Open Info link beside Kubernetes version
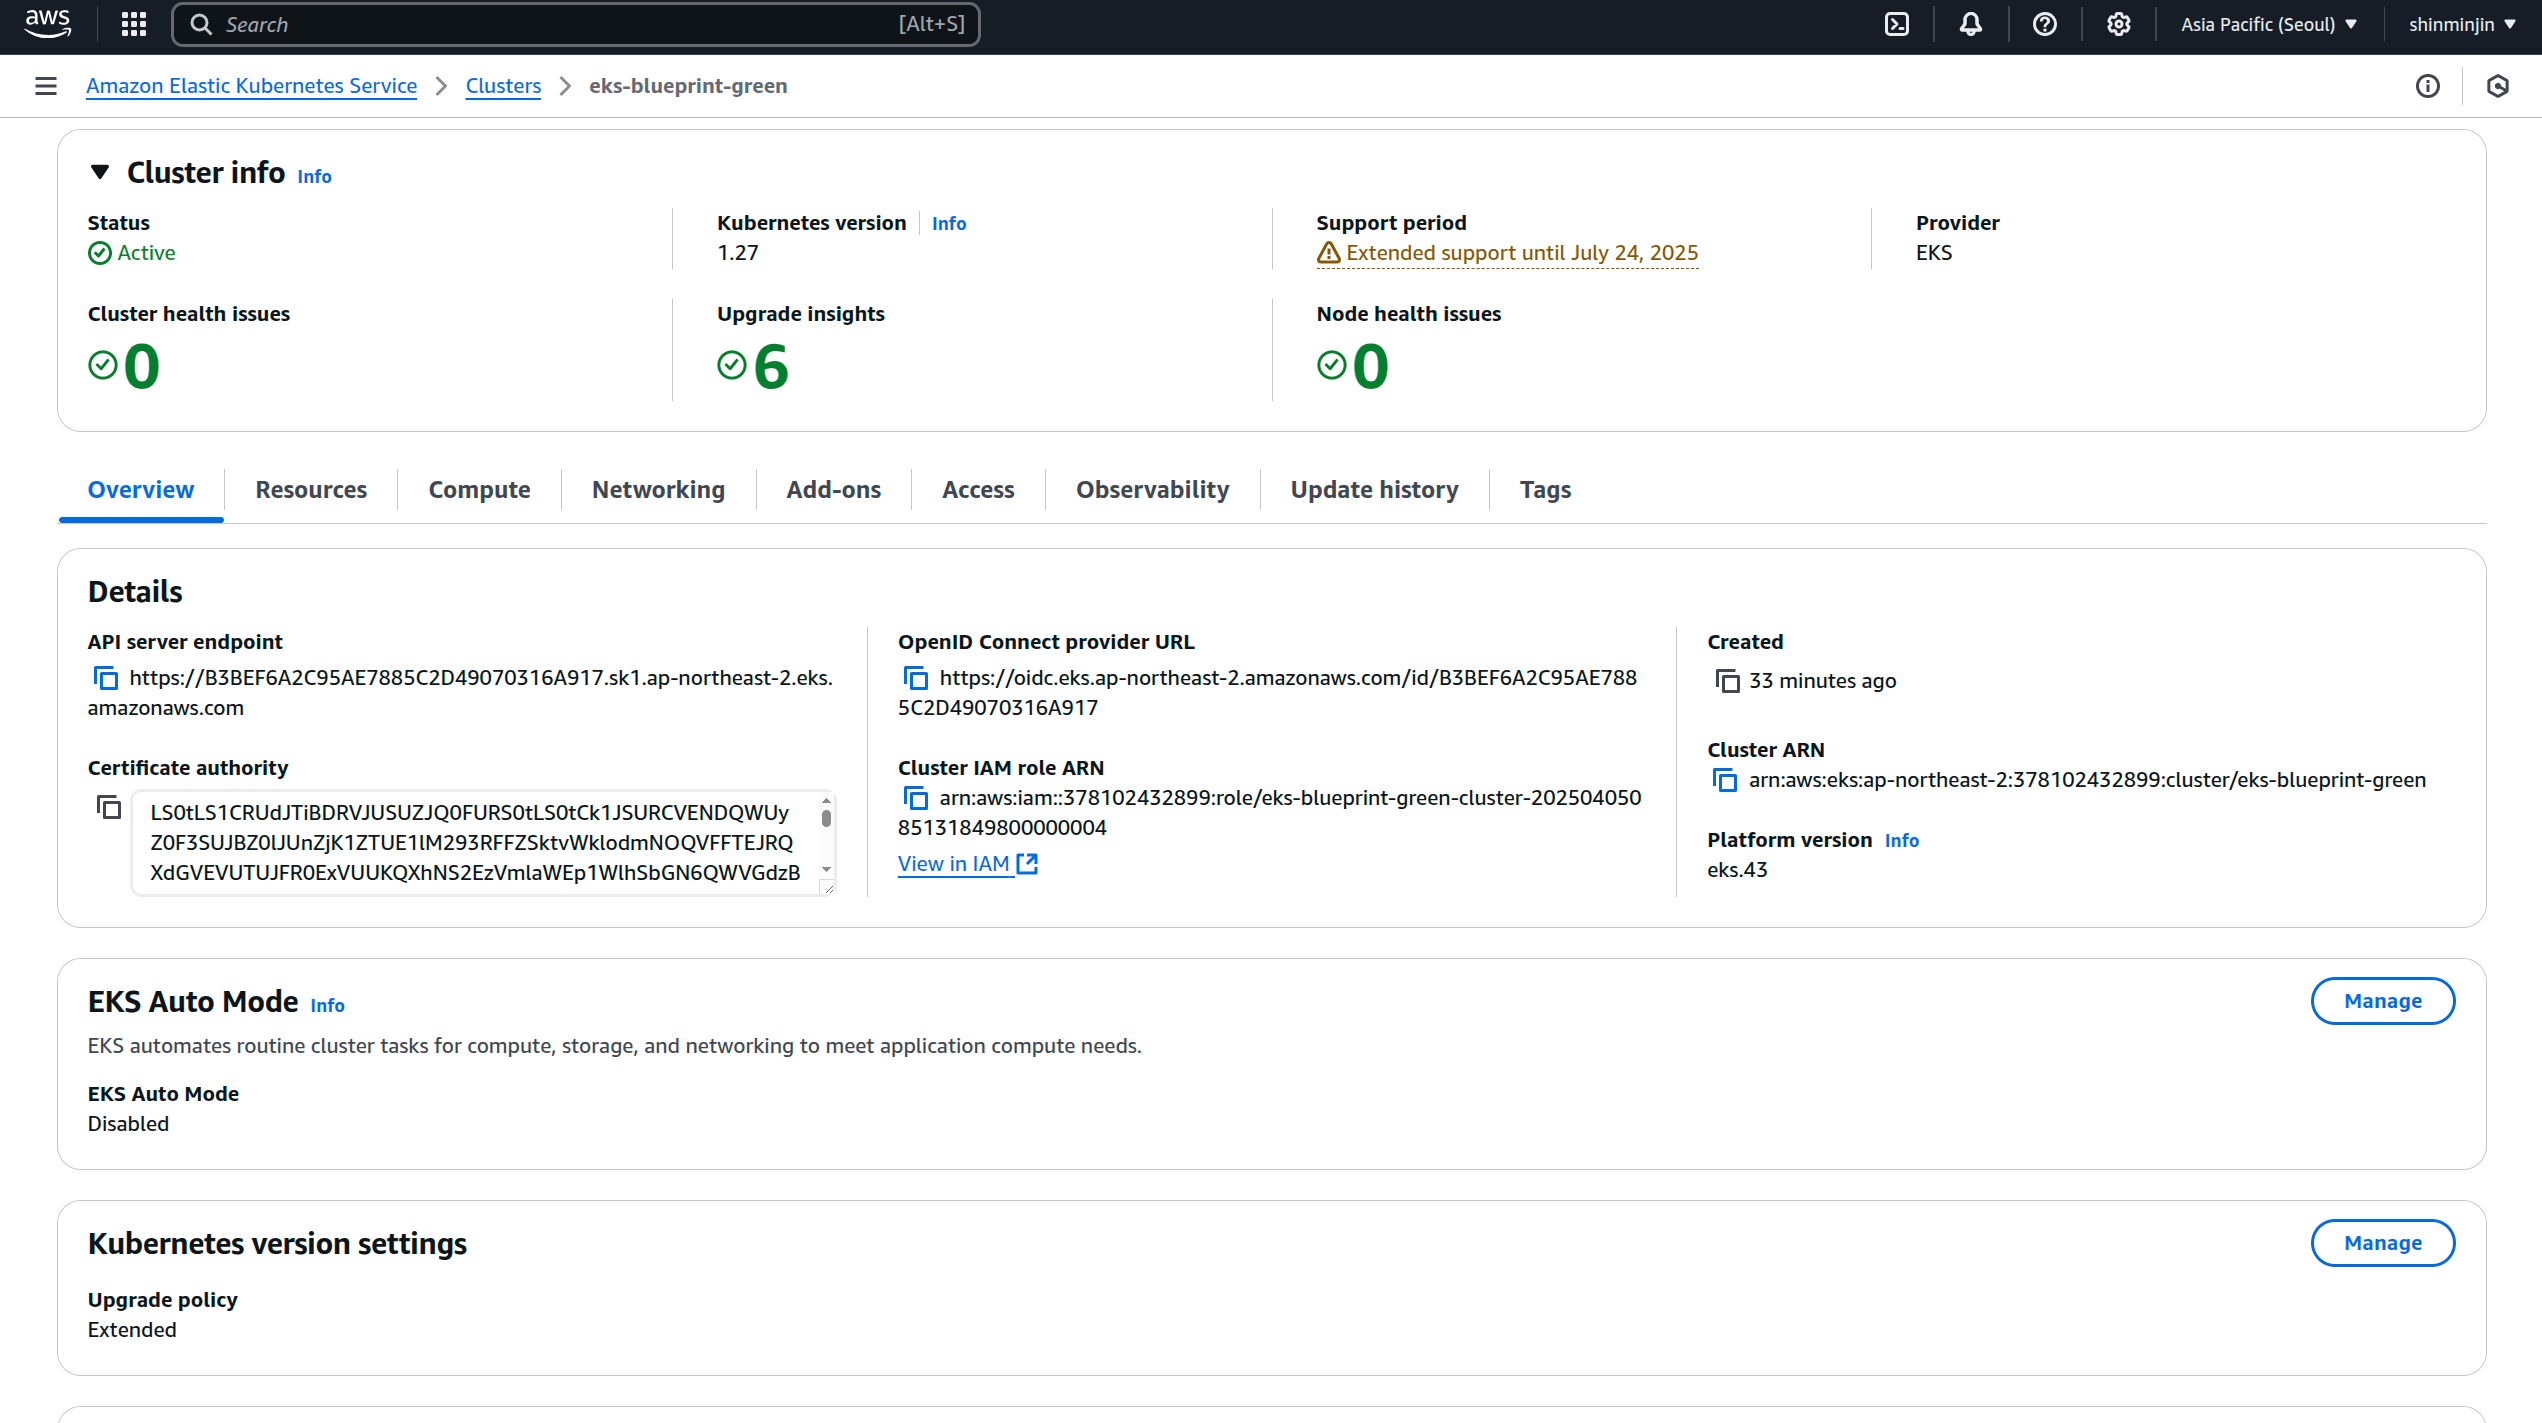 click(x=949, y=223)
